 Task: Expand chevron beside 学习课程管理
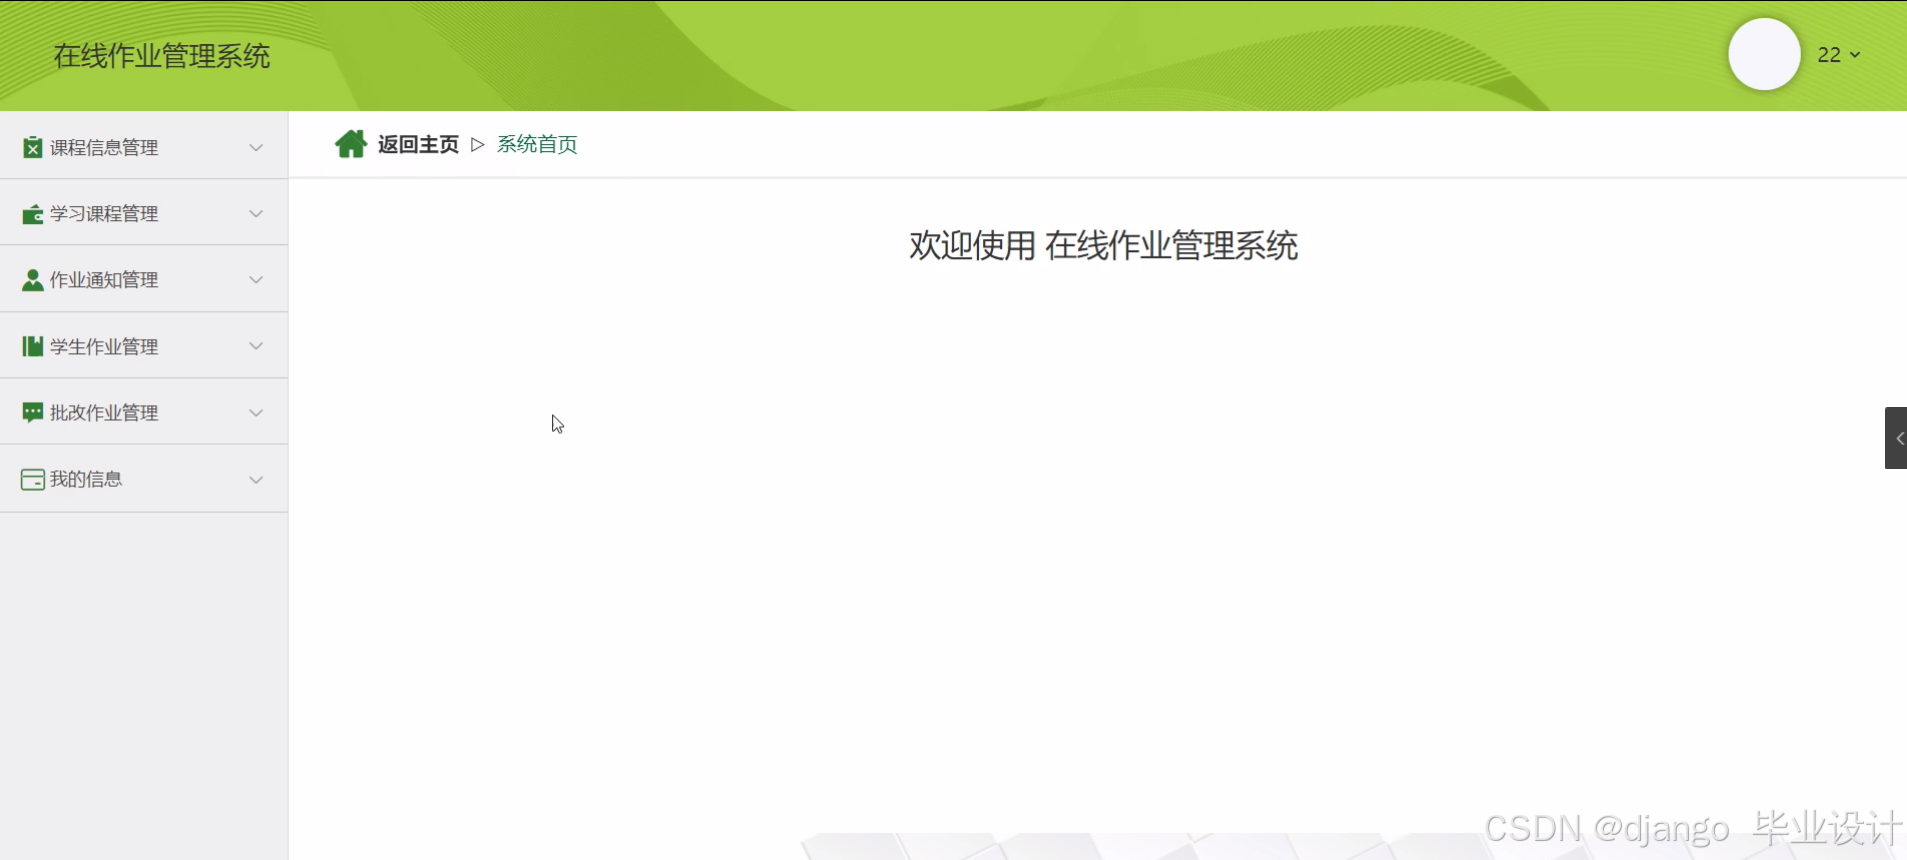(256, 214)
